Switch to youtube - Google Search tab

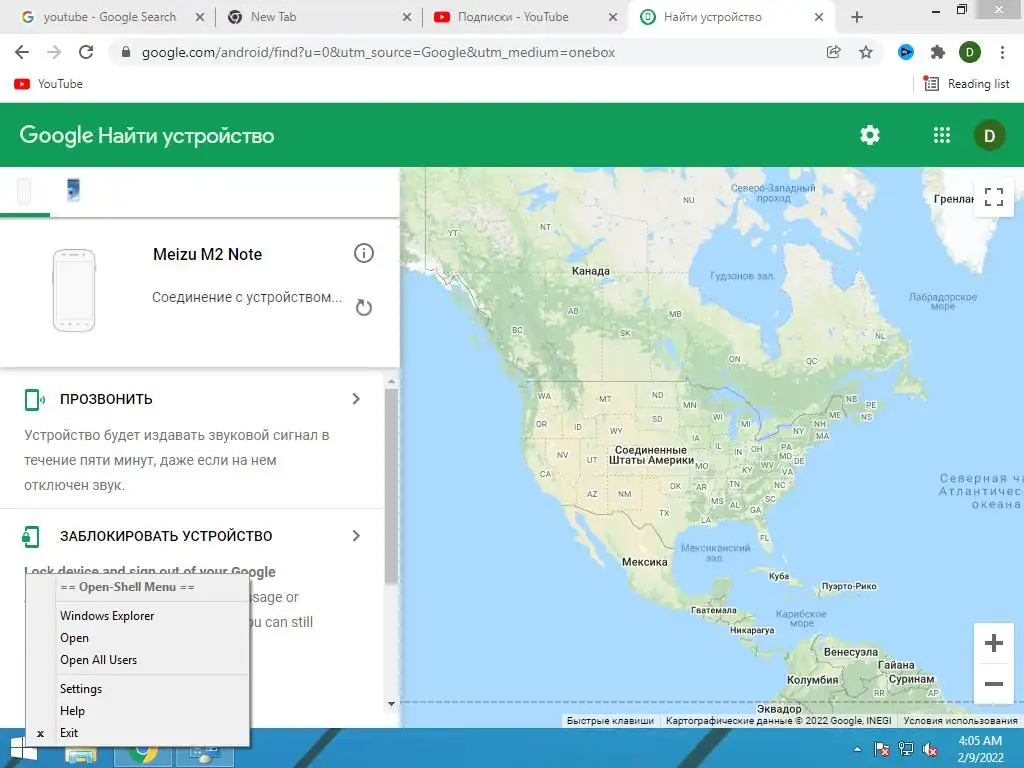pyautogui.click(x=110, y=17)
